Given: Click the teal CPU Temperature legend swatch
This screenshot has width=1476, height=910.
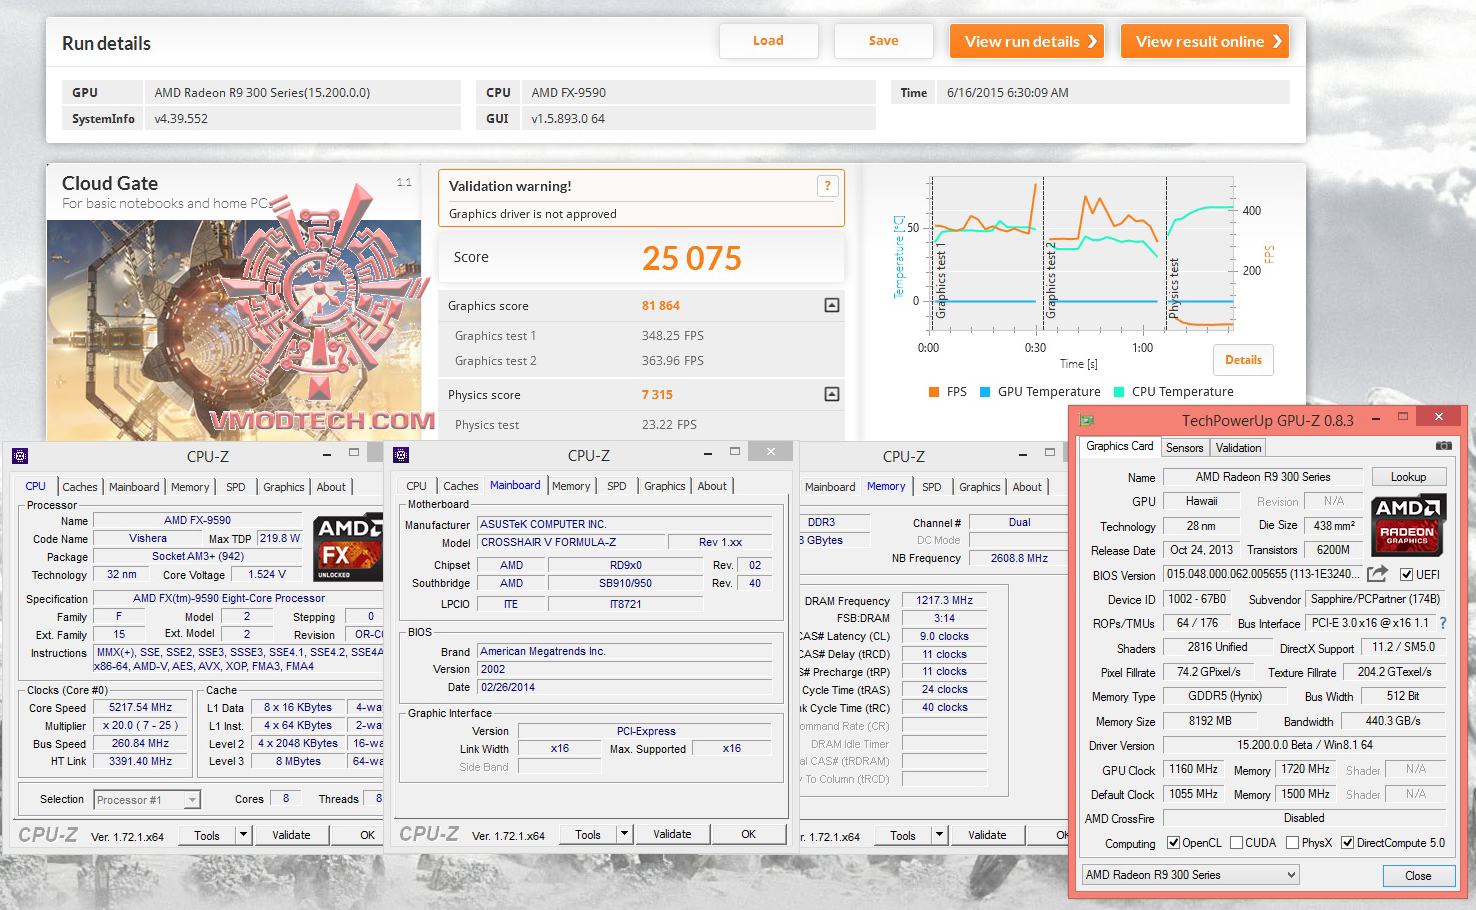Looking at the screenshot, I should pyautogui.click(x=1119, y=392).
